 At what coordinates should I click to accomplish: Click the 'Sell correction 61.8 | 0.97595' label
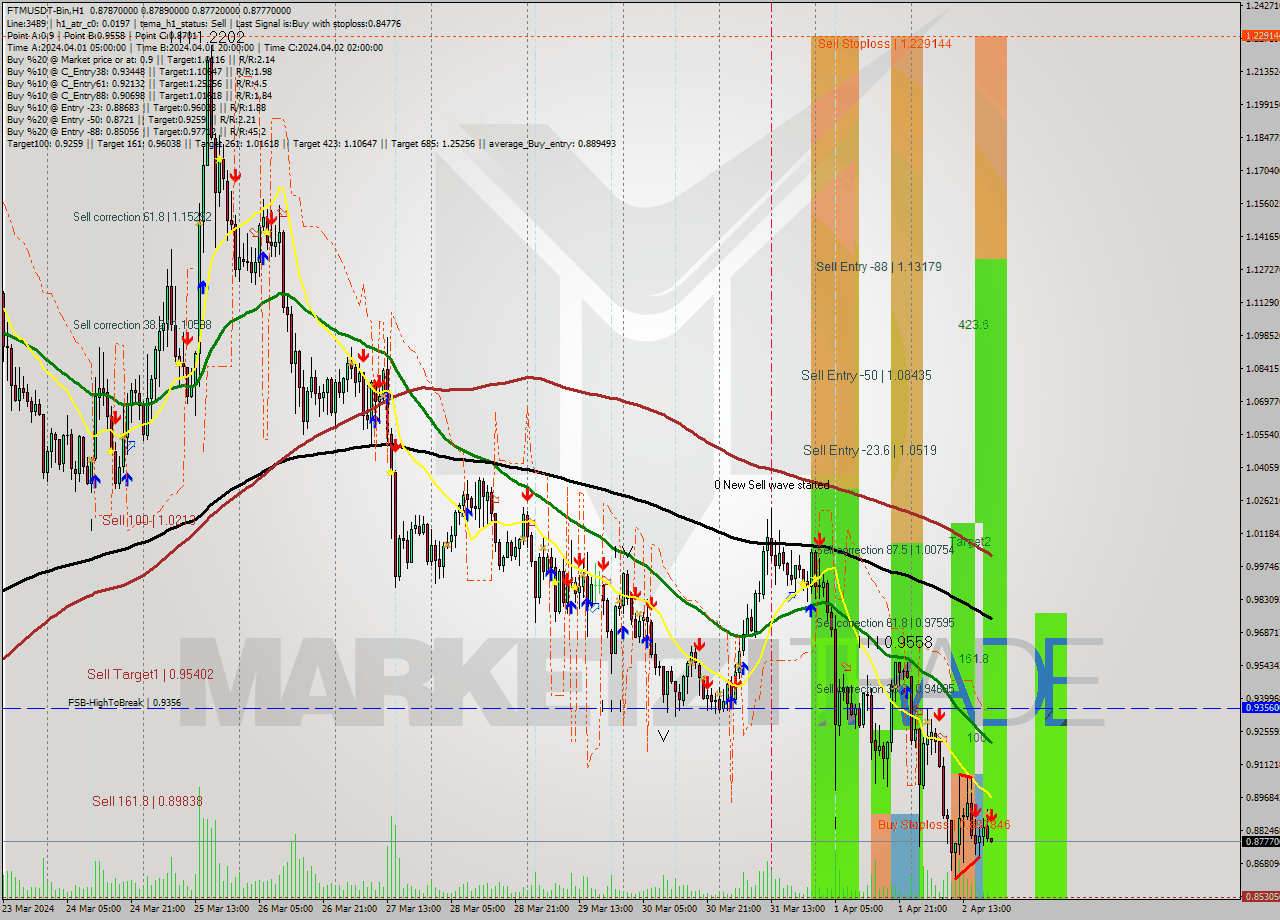click(x=884, y=623)
